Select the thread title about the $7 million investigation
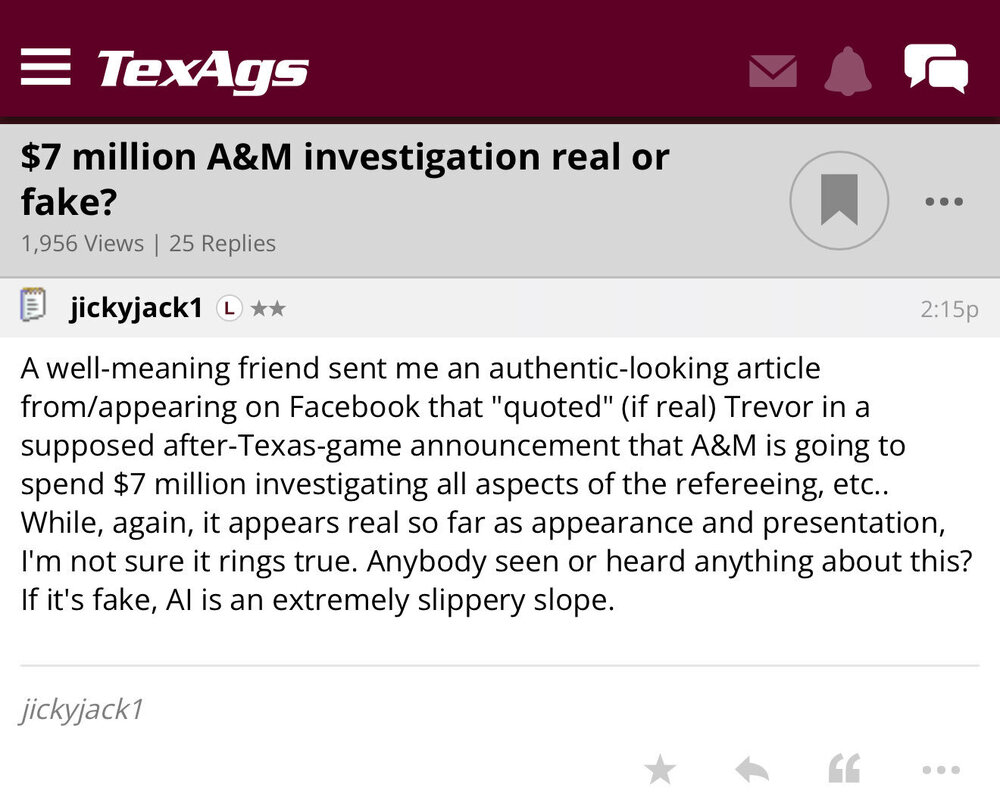The height and width of the screenshot is (806, 1000). [343, 177]
